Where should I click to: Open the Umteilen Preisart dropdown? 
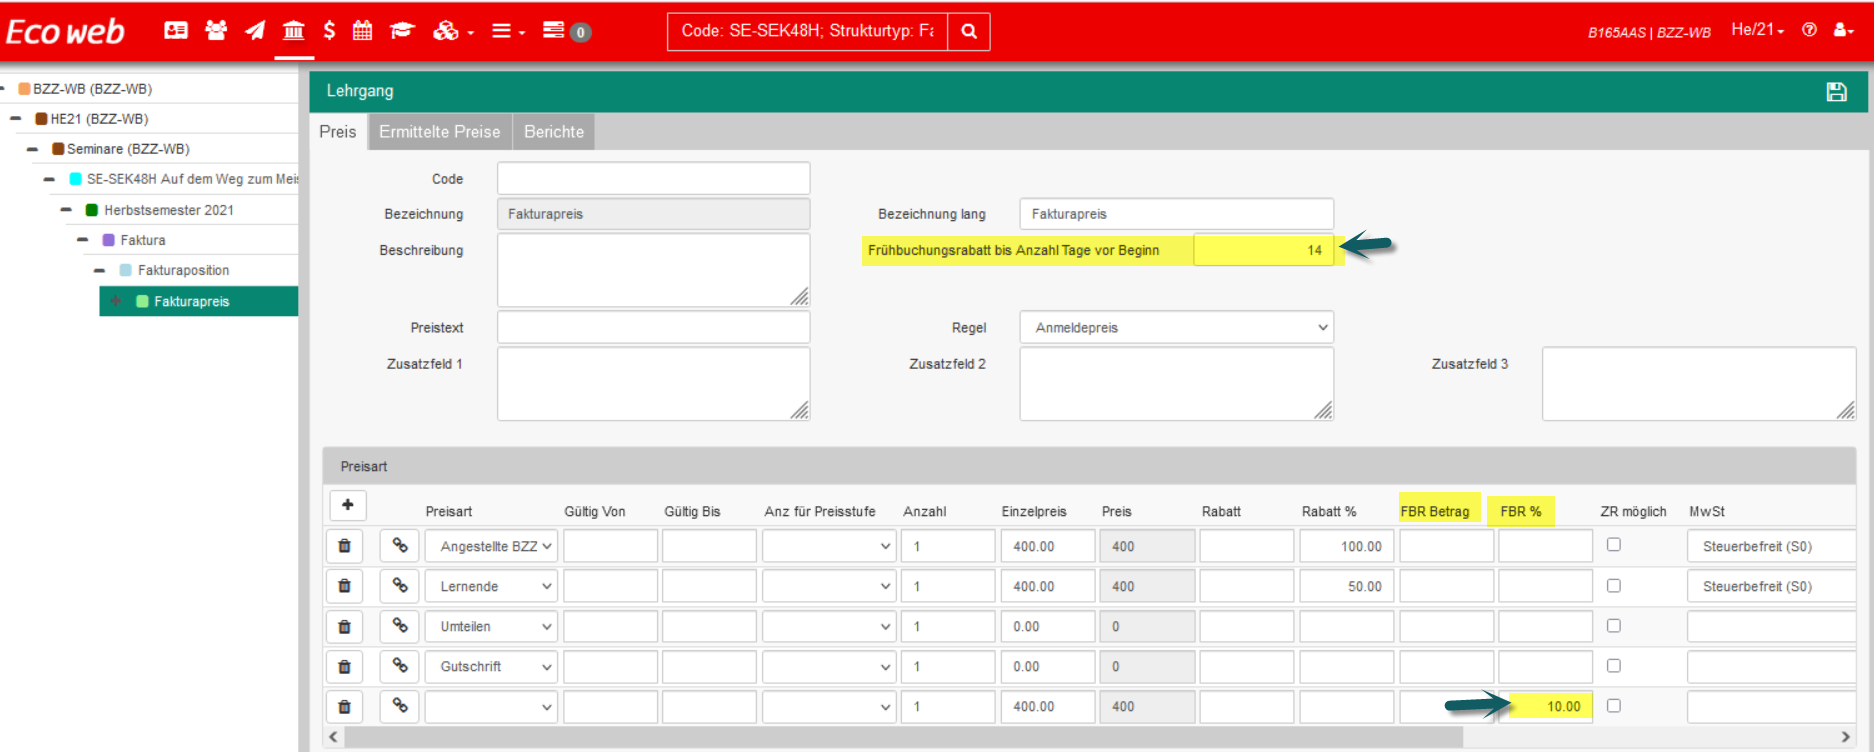pos(491,626)
